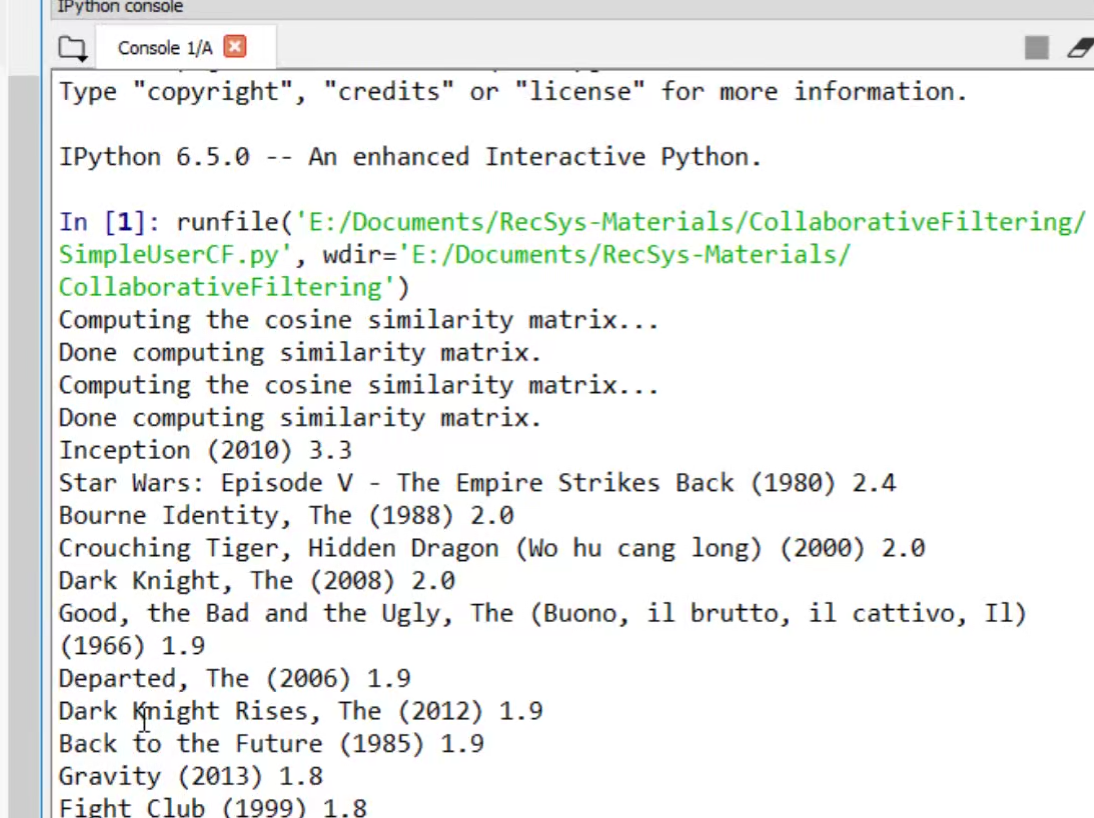Click the gray stop execution square
Viewport: 1094px width, 818px height.
click(1037, 47)
